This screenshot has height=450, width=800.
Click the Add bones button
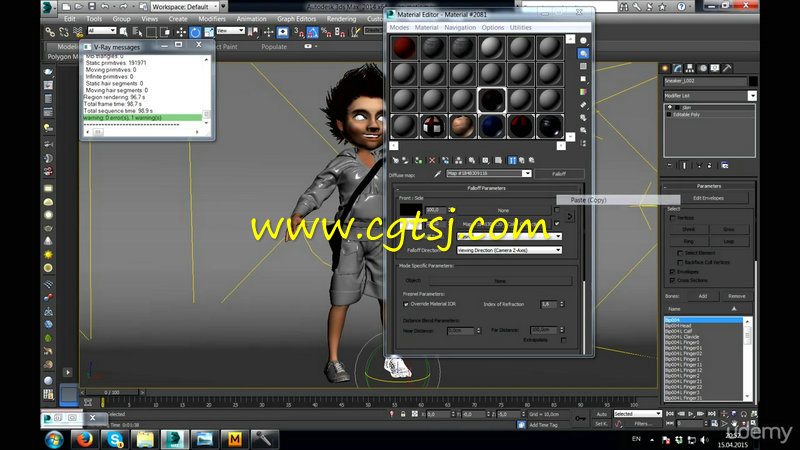coord(703,296)
